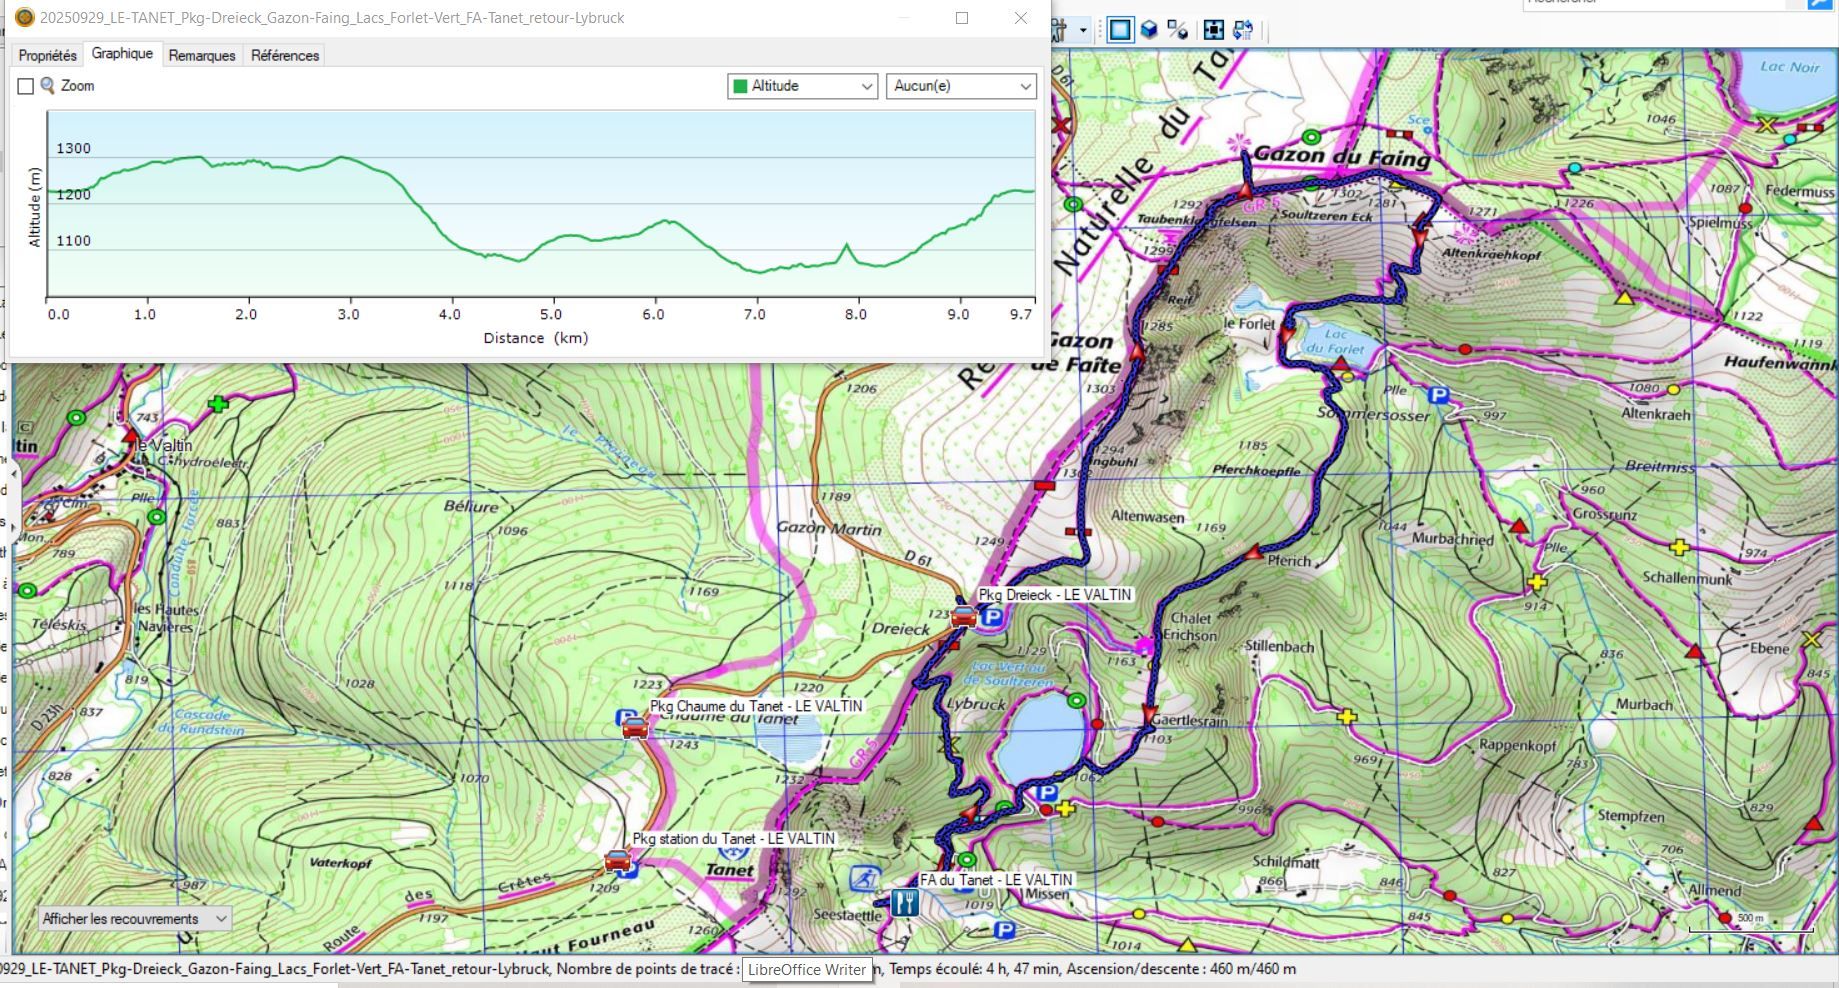The height and width of the screenshot is (988, 1839).
Task: Click the 2D map view icon
Action: tap(1120, 30)
